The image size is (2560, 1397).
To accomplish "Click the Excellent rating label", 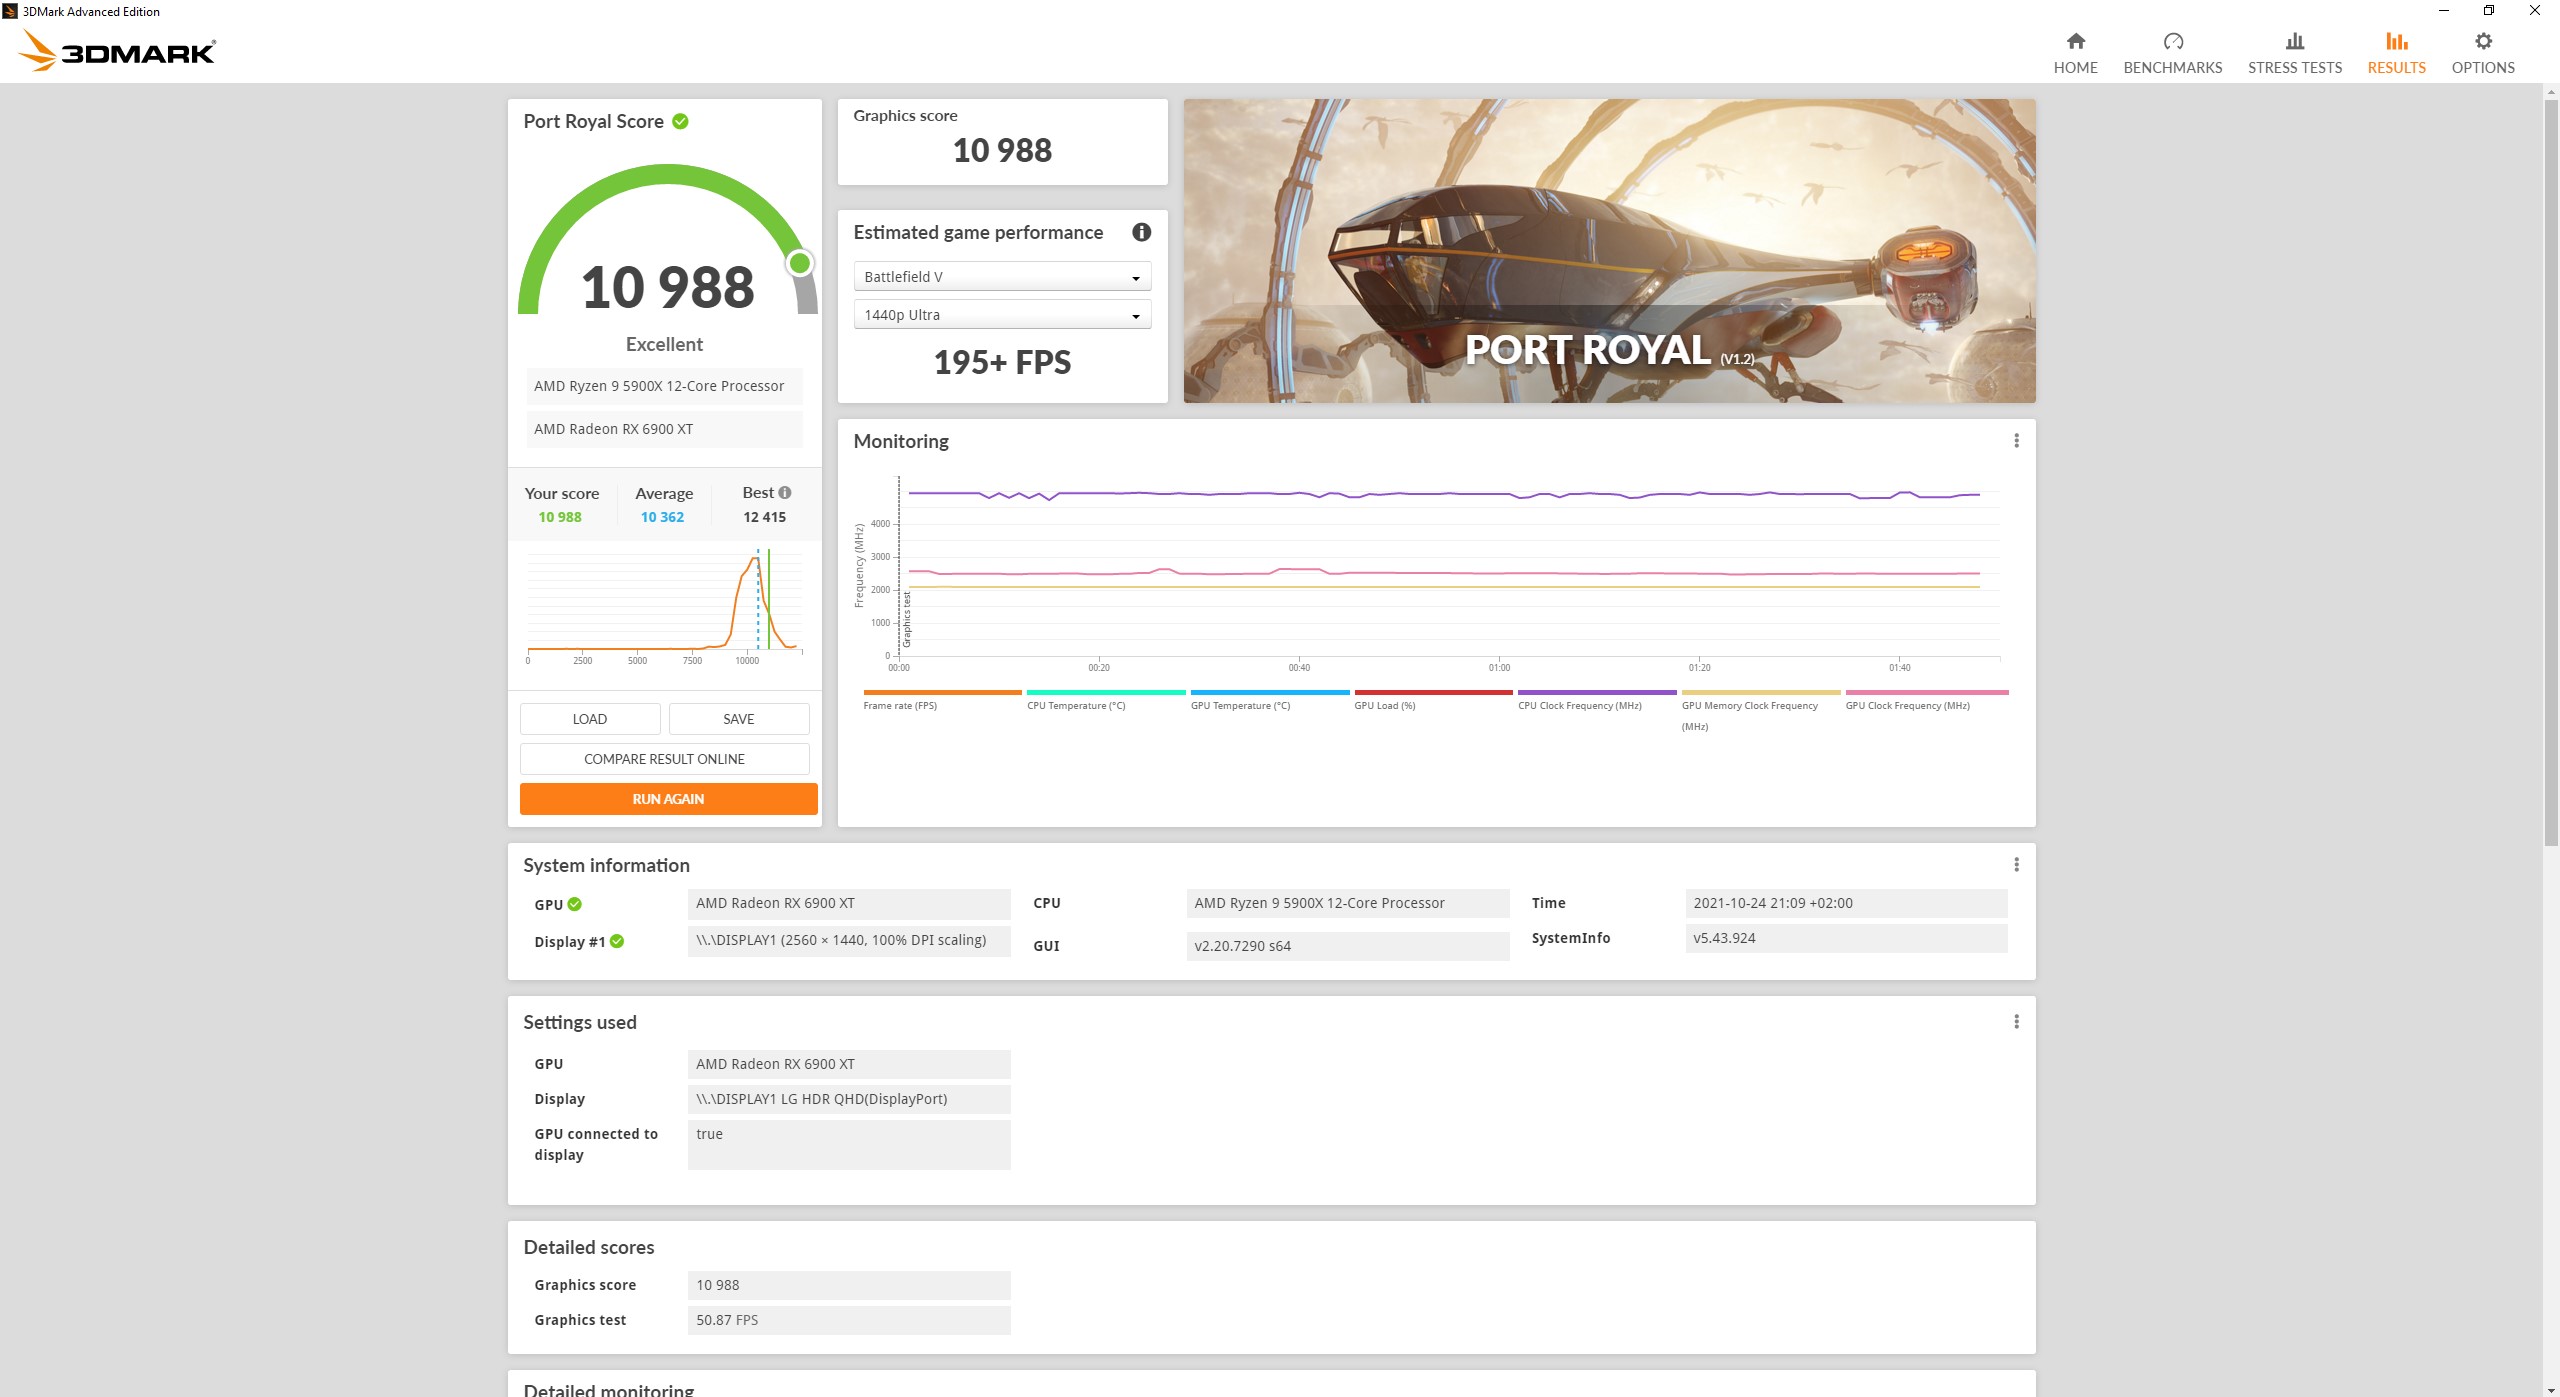I will pos(664,344).
